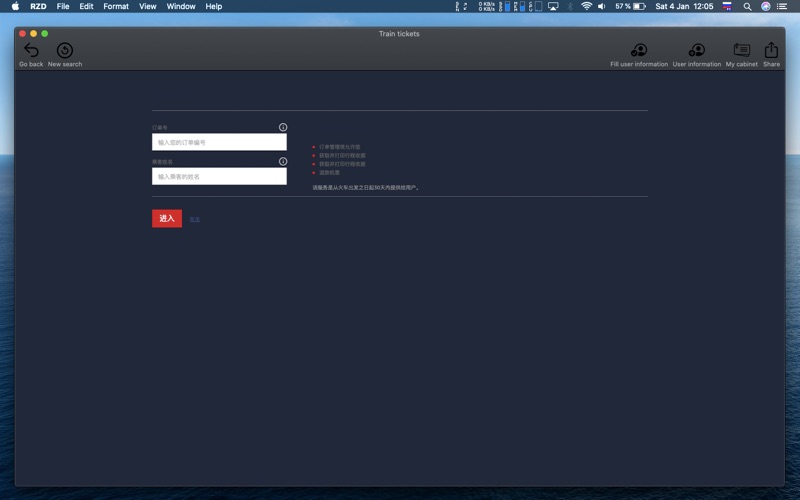Open the File menu
800x500 pixels.
coord(63,6)
